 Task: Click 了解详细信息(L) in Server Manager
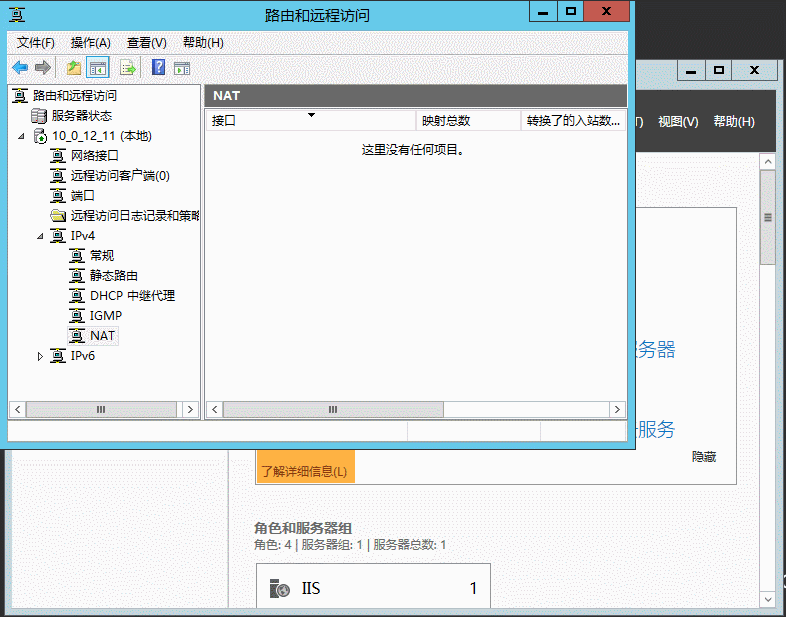point(305,472)
